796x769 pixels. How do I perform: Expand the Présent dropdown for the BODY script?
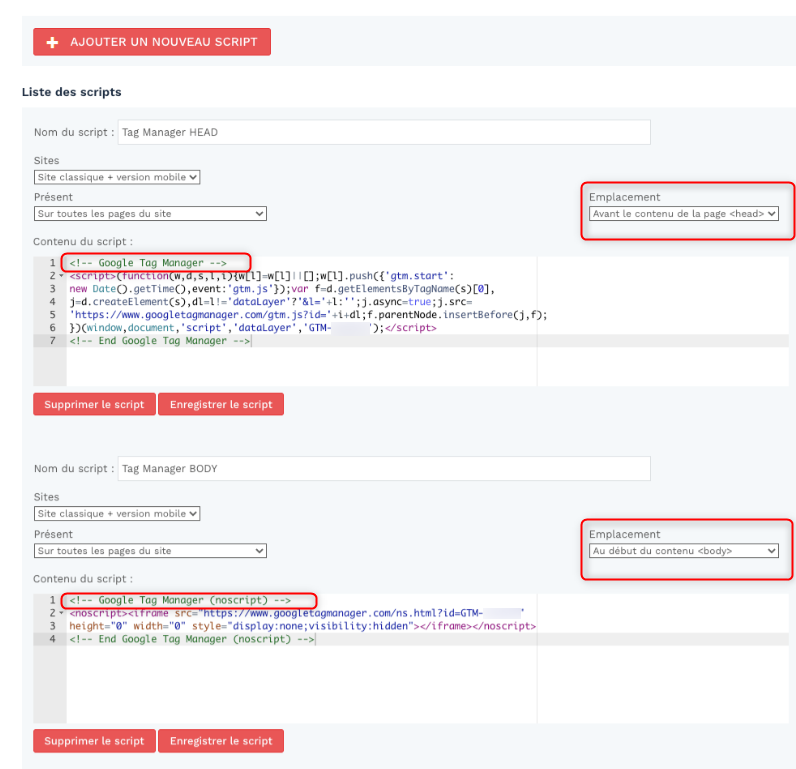click(x=150, y=551)
